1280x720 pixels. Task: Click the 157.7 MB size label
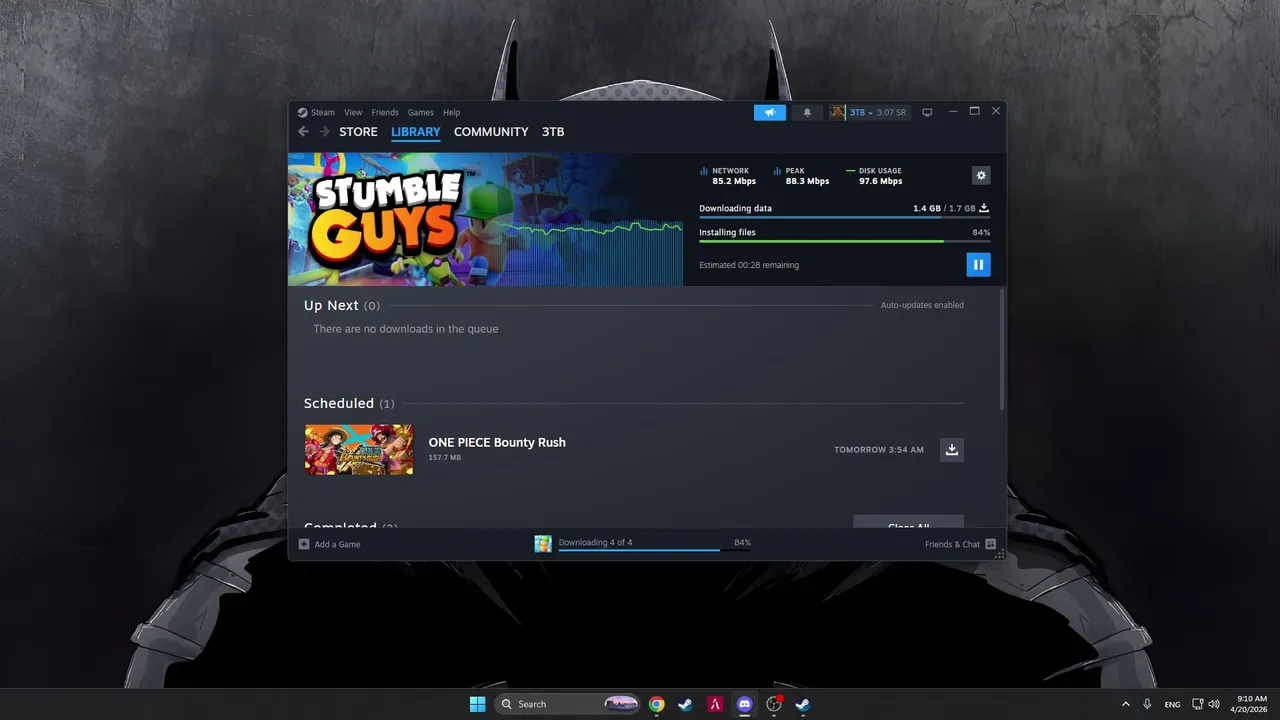445,457
